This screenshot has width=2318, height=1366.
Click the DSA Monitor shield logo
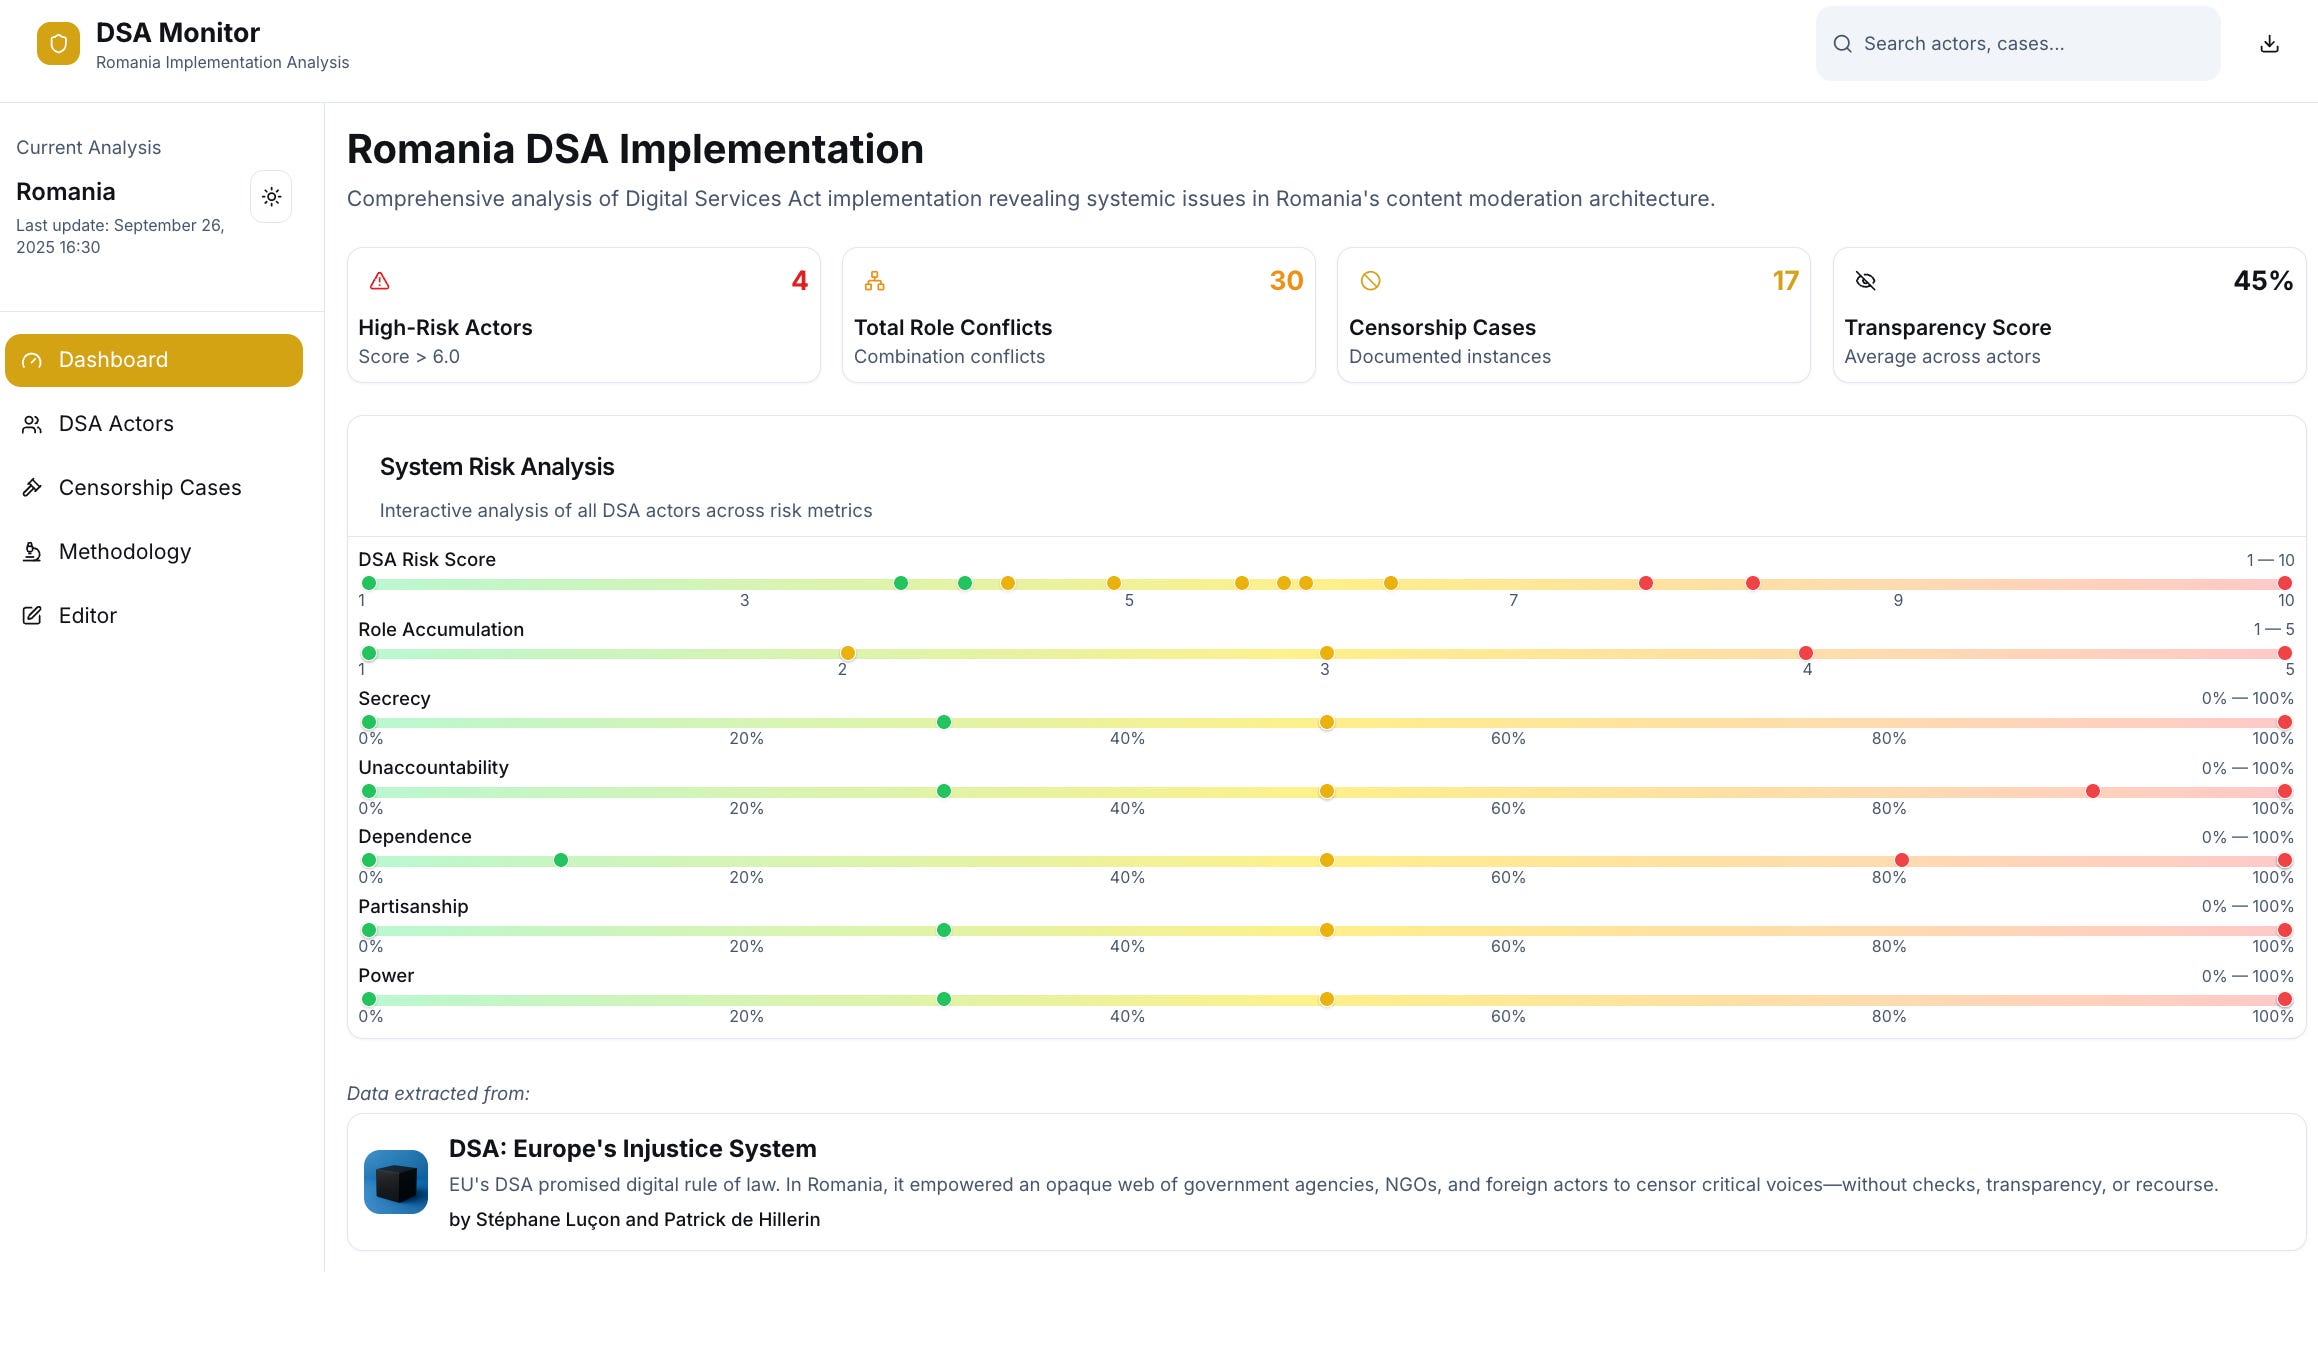(x=58, y=44)
